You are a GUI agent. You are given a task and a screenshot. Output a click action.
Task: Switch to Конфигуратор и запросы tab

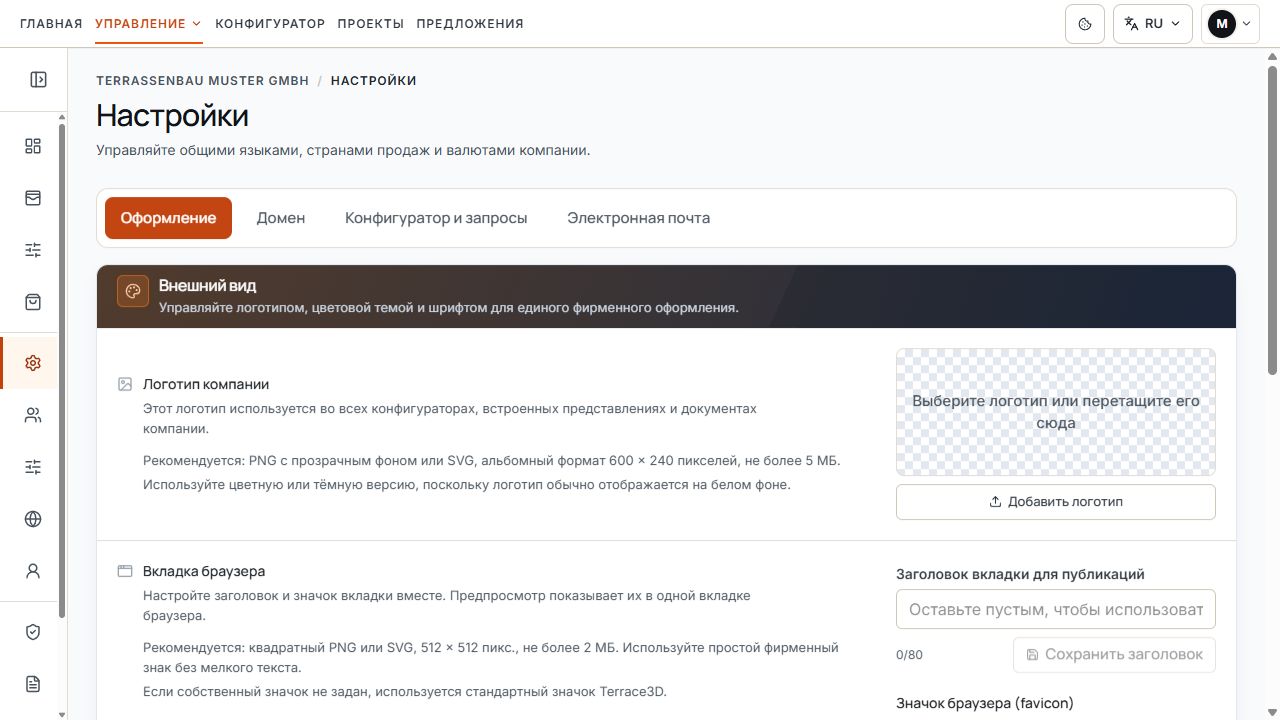[436, 218]
